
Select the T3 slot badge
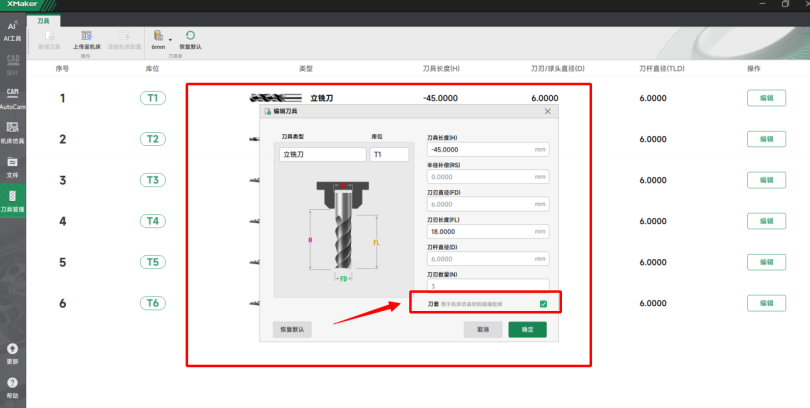pyautogui.click(x=153, y=180)
